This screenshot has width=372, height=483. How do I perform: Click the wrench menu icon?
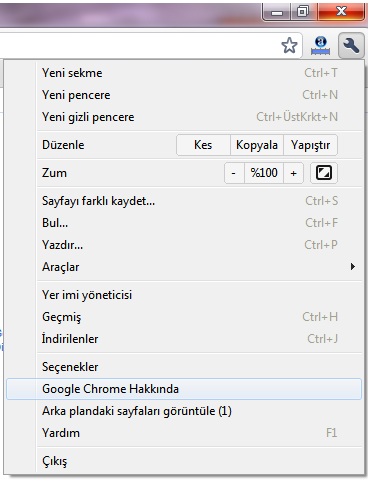[x=351, y=45]
